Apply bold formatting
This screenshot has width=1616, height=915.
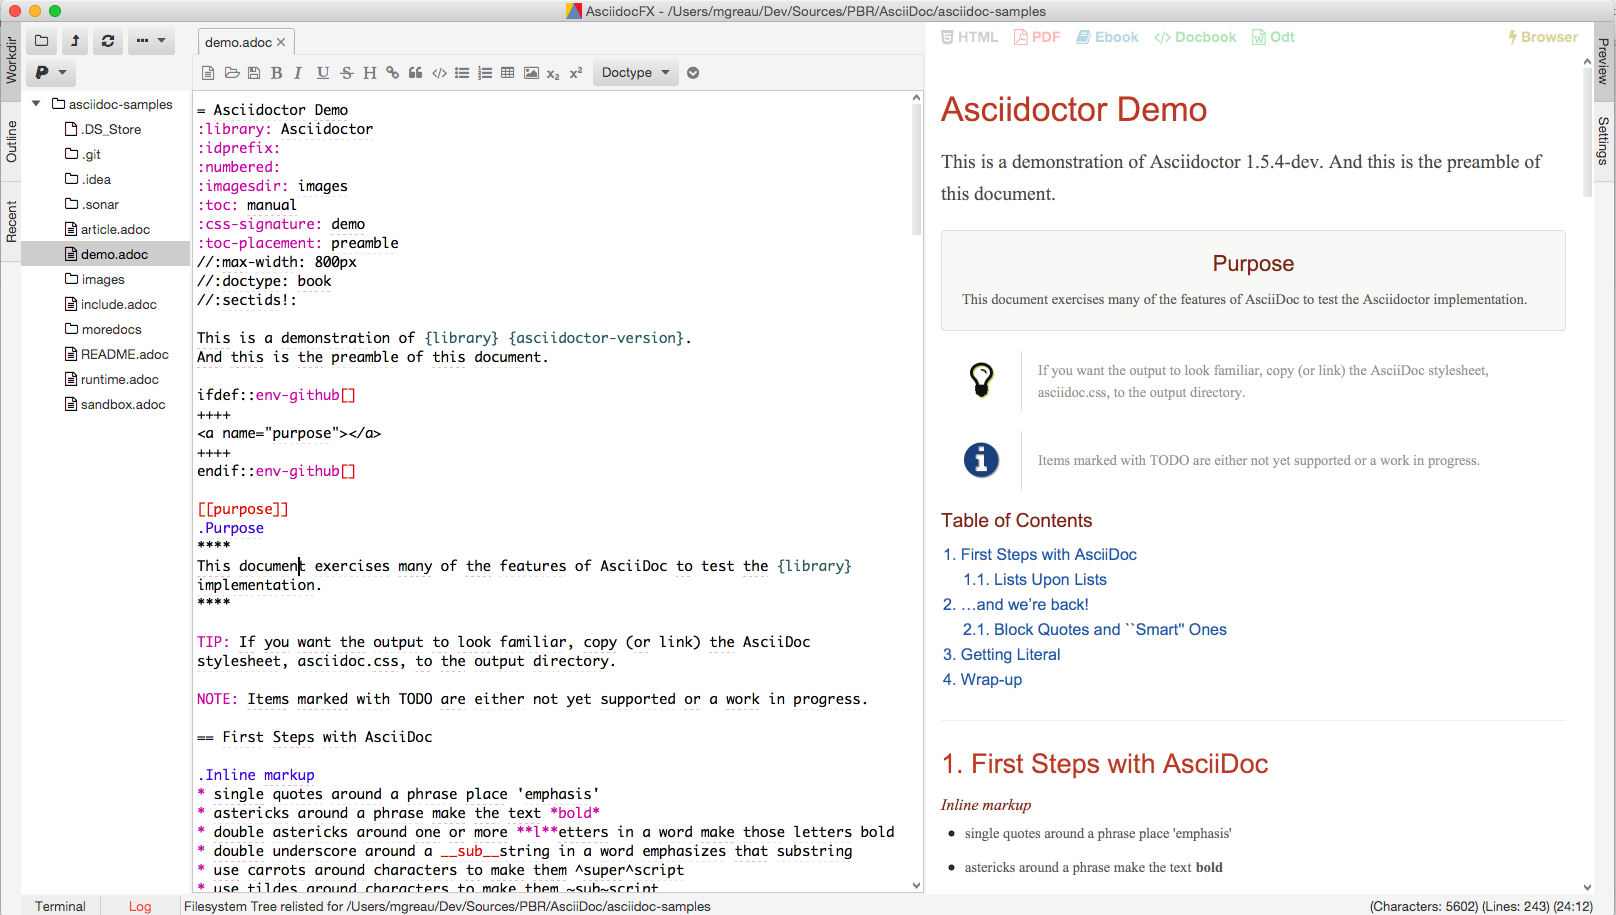277,73
